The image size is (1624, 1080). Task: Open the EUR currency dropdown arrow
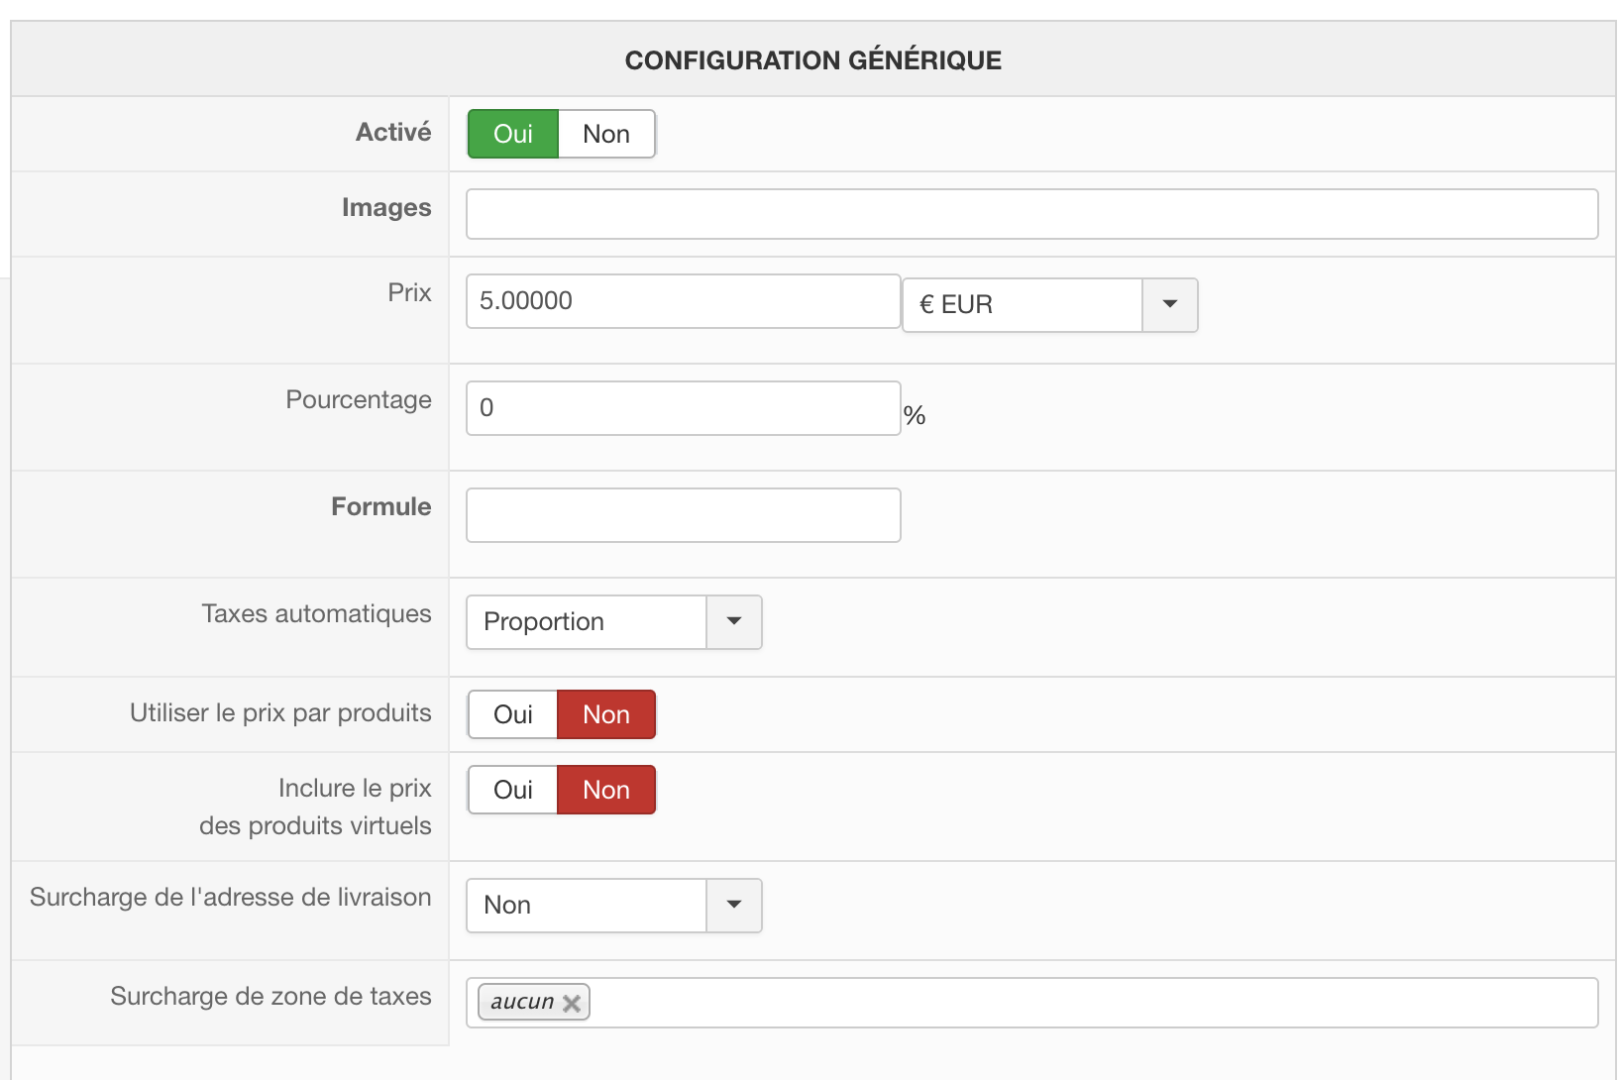point(1169,305)
